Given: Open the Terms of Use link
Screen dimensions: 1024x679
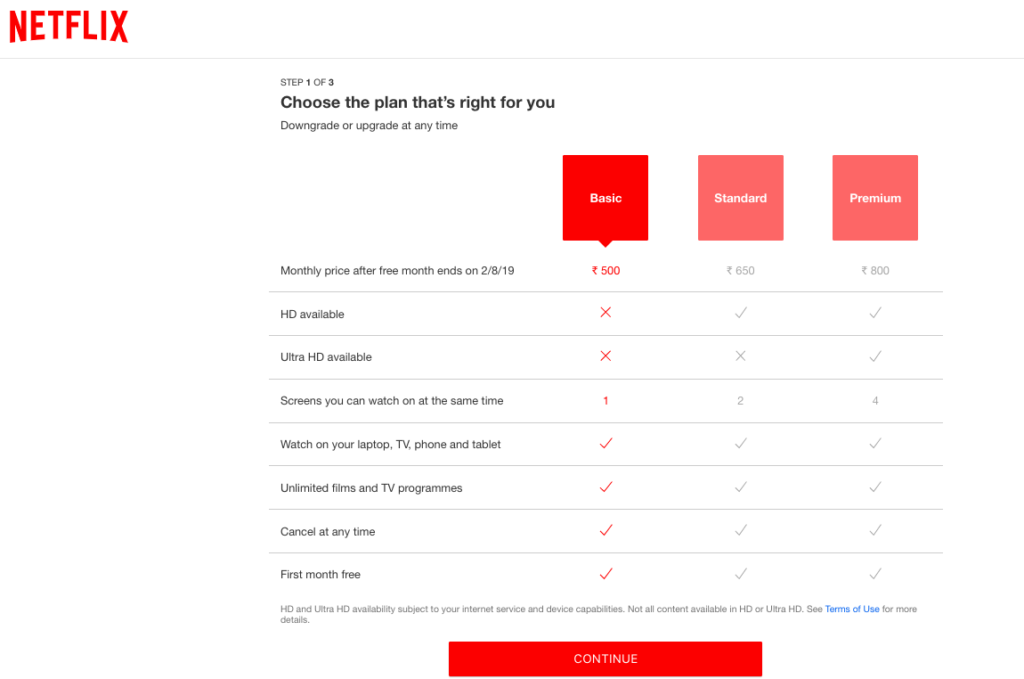Looking at the screenshot, I should pyautogui.click(x=852, y=608).
